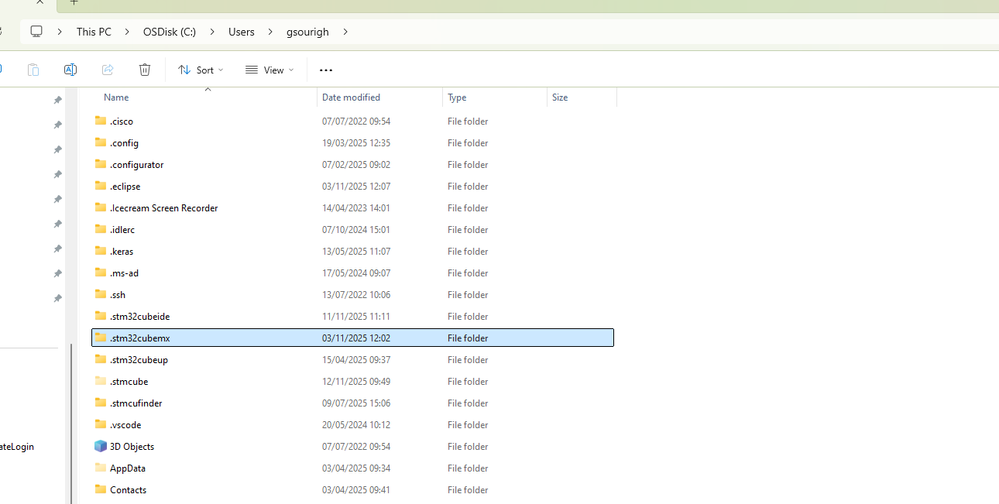The height and width of the screenshot is (504, 999).
Task: Click the AppData folder name
Action: 127,468
